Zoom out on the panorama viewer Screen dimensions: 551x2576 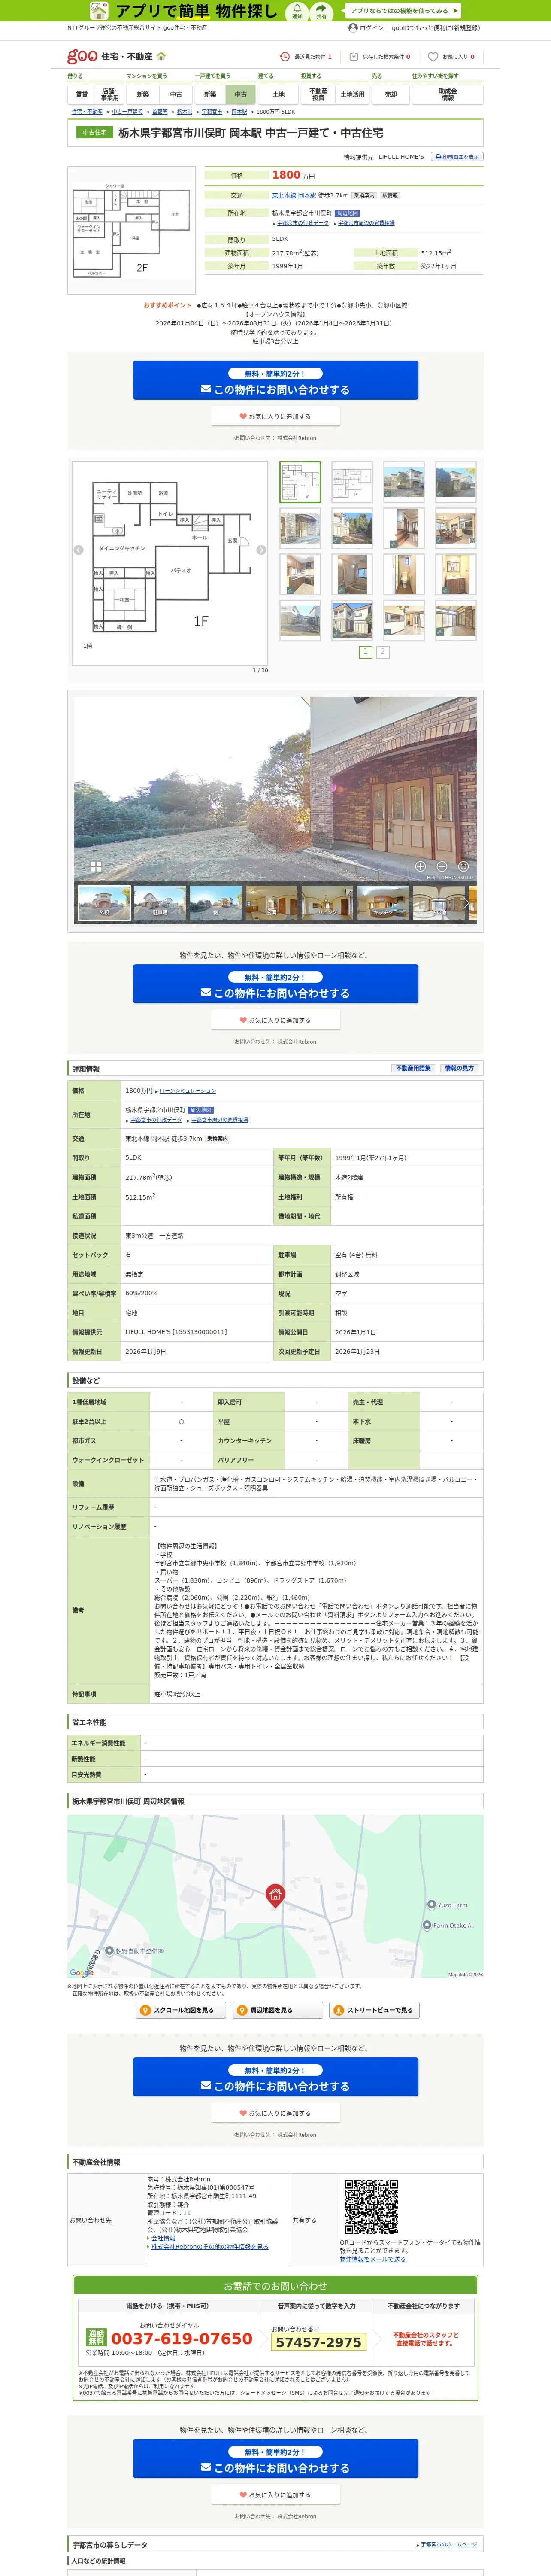tap(442, 866)
